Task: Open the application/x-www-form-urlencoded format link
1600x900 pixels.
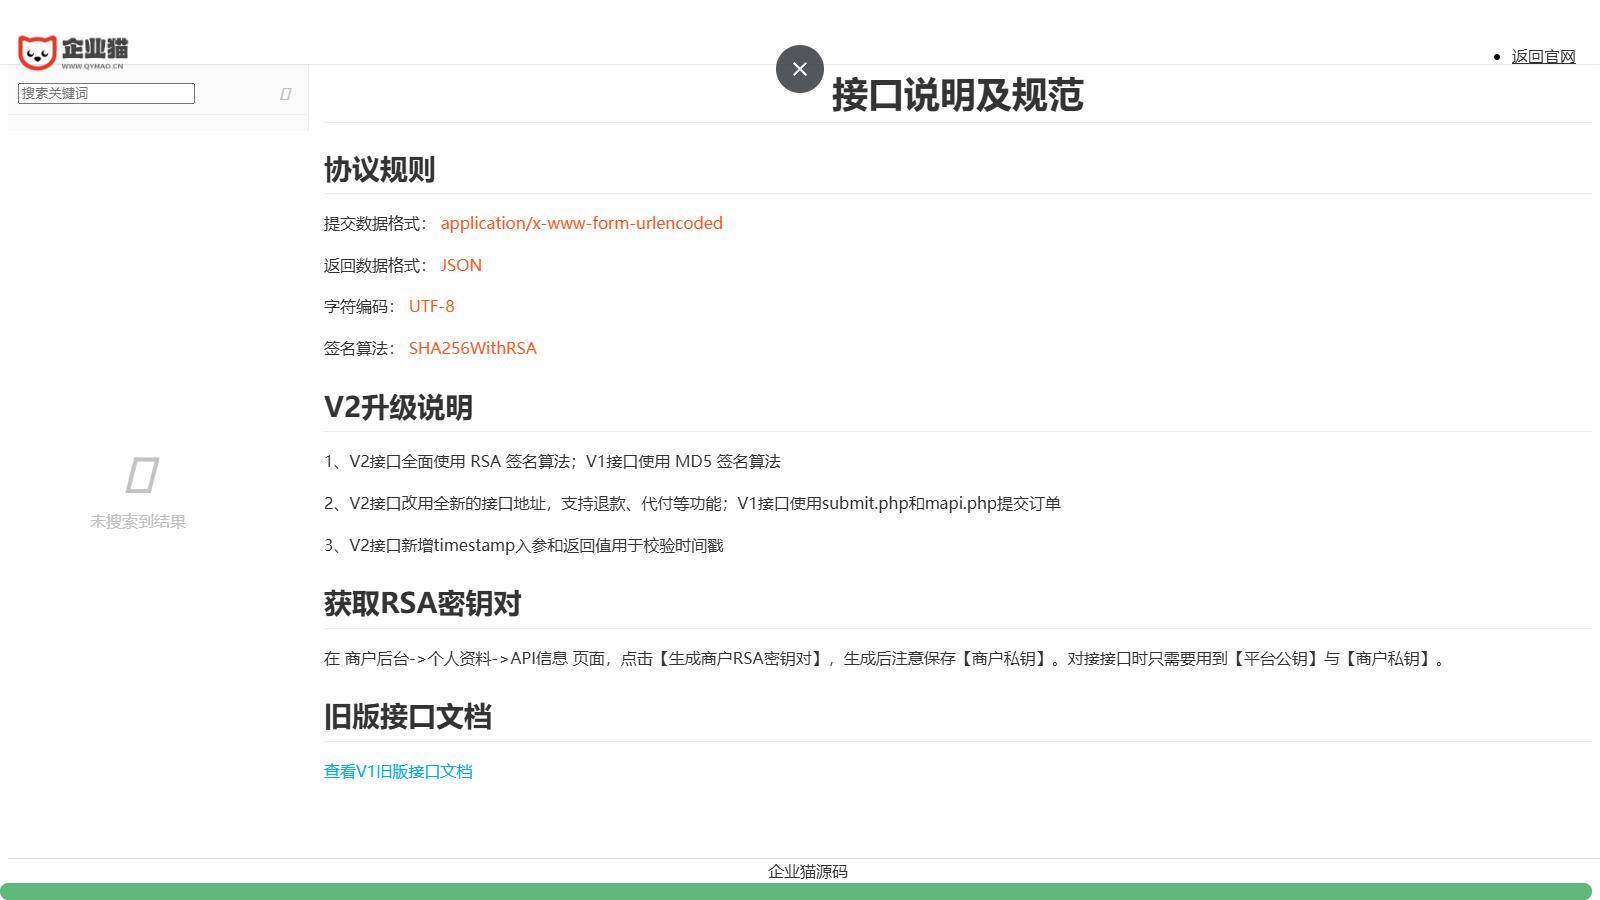Action: [582, 223]
